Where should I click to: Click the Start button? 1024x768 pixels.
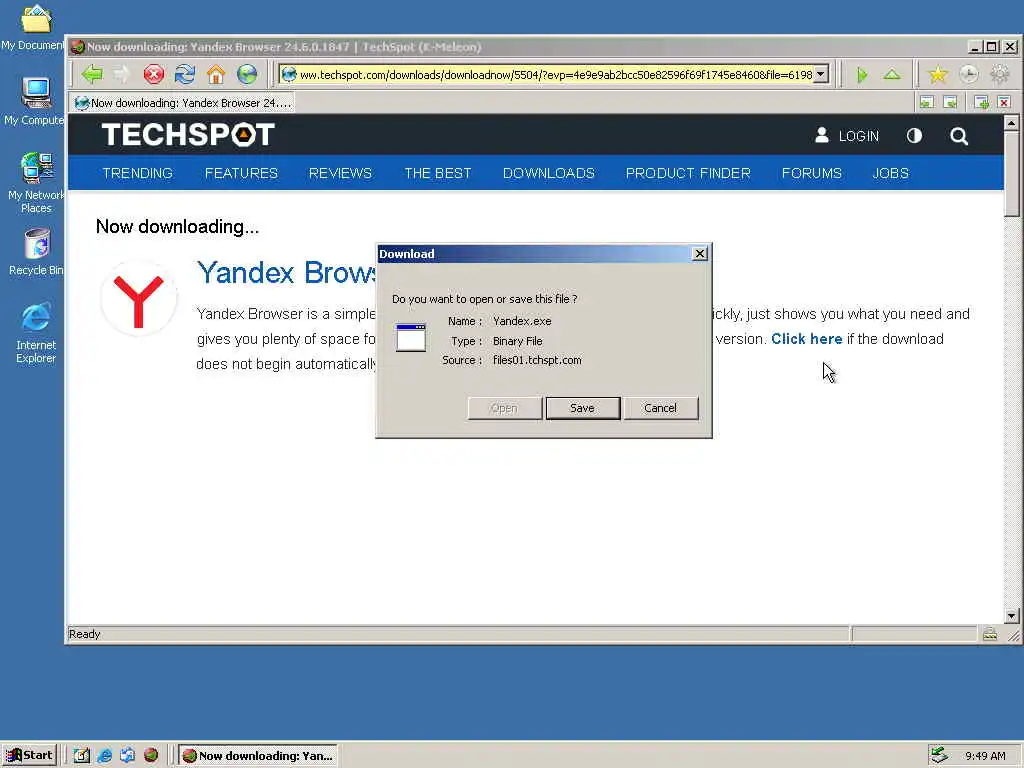click(29, 756)
